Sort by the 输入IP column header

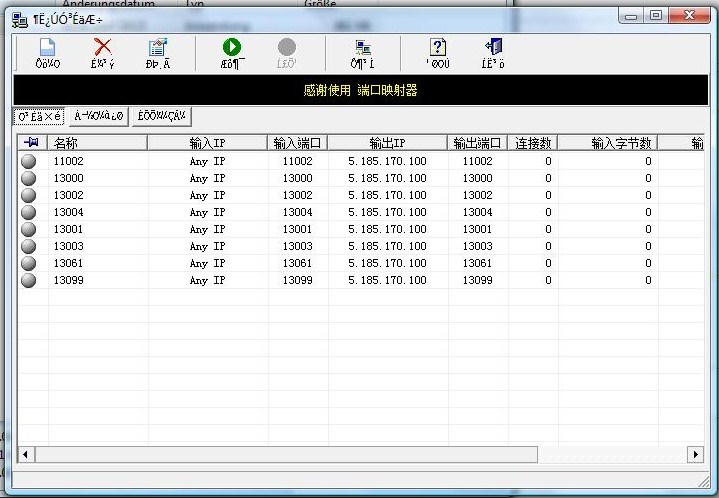[207, 143]
